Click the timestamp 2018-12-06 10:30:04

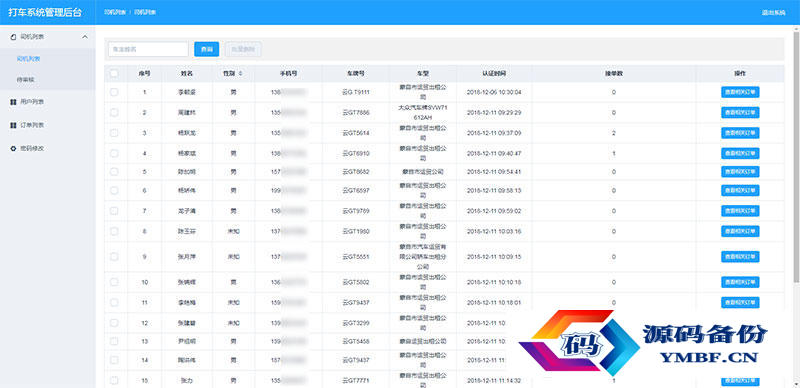click(x=494, y=92)
